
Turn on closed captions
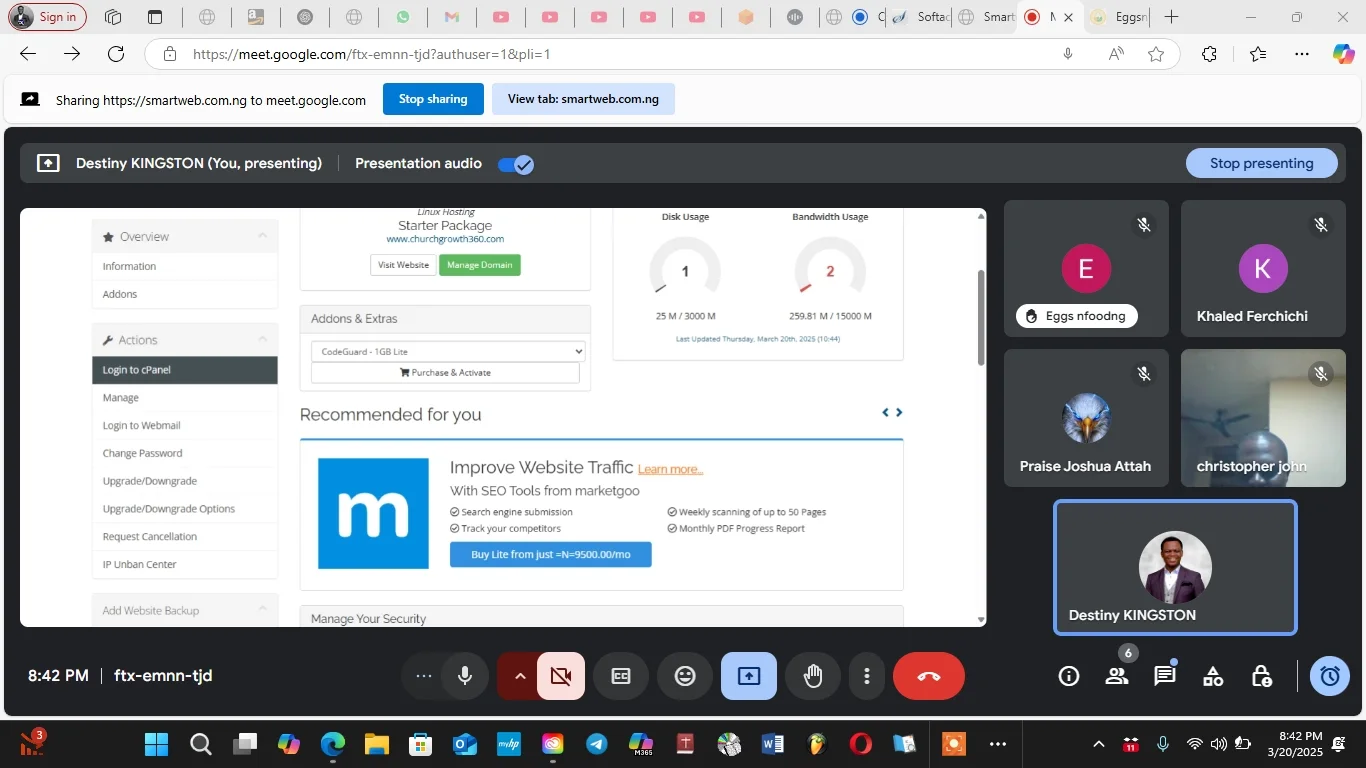621,676
